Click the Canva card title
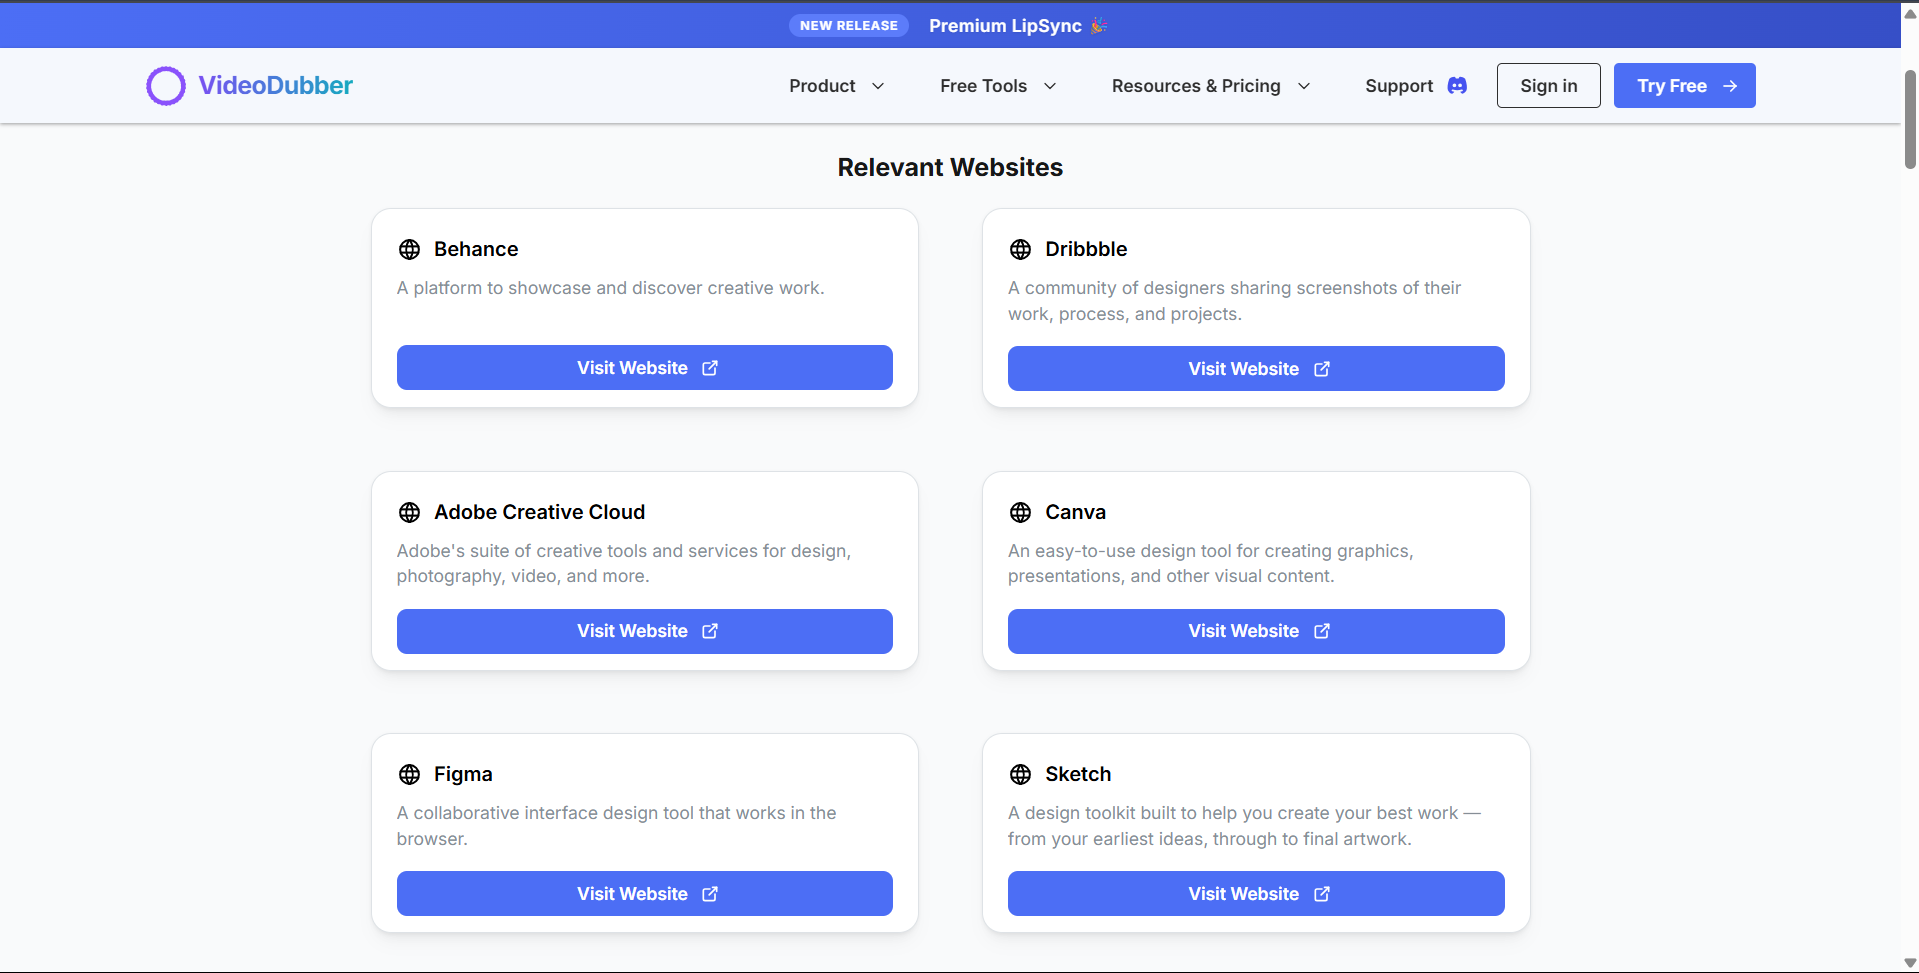Viewport: 1919px width, 973px height. (x=1075, y=512)
